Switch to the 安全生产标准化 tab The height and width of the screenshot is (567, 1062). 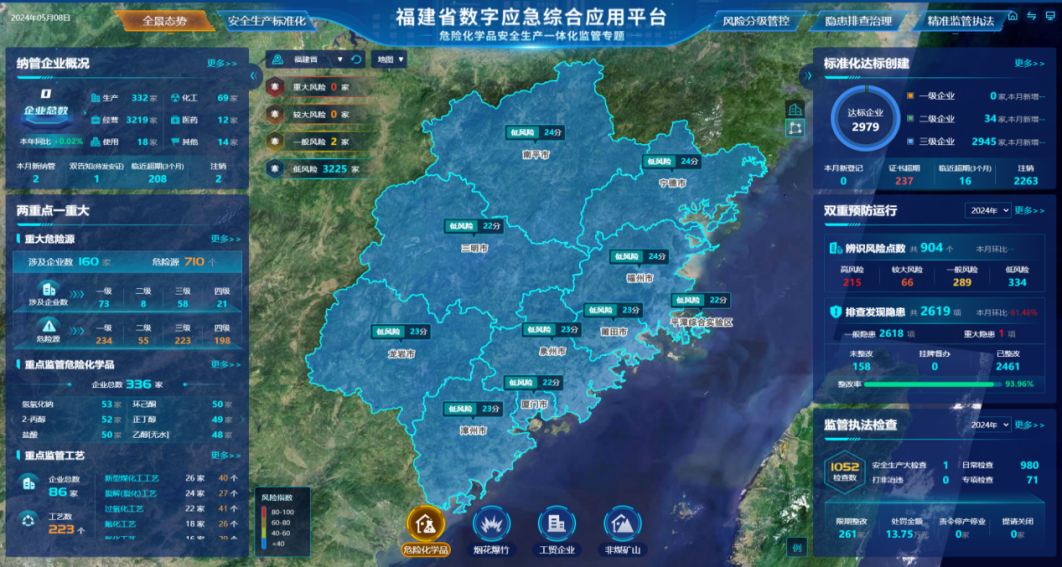click(265, 21)
